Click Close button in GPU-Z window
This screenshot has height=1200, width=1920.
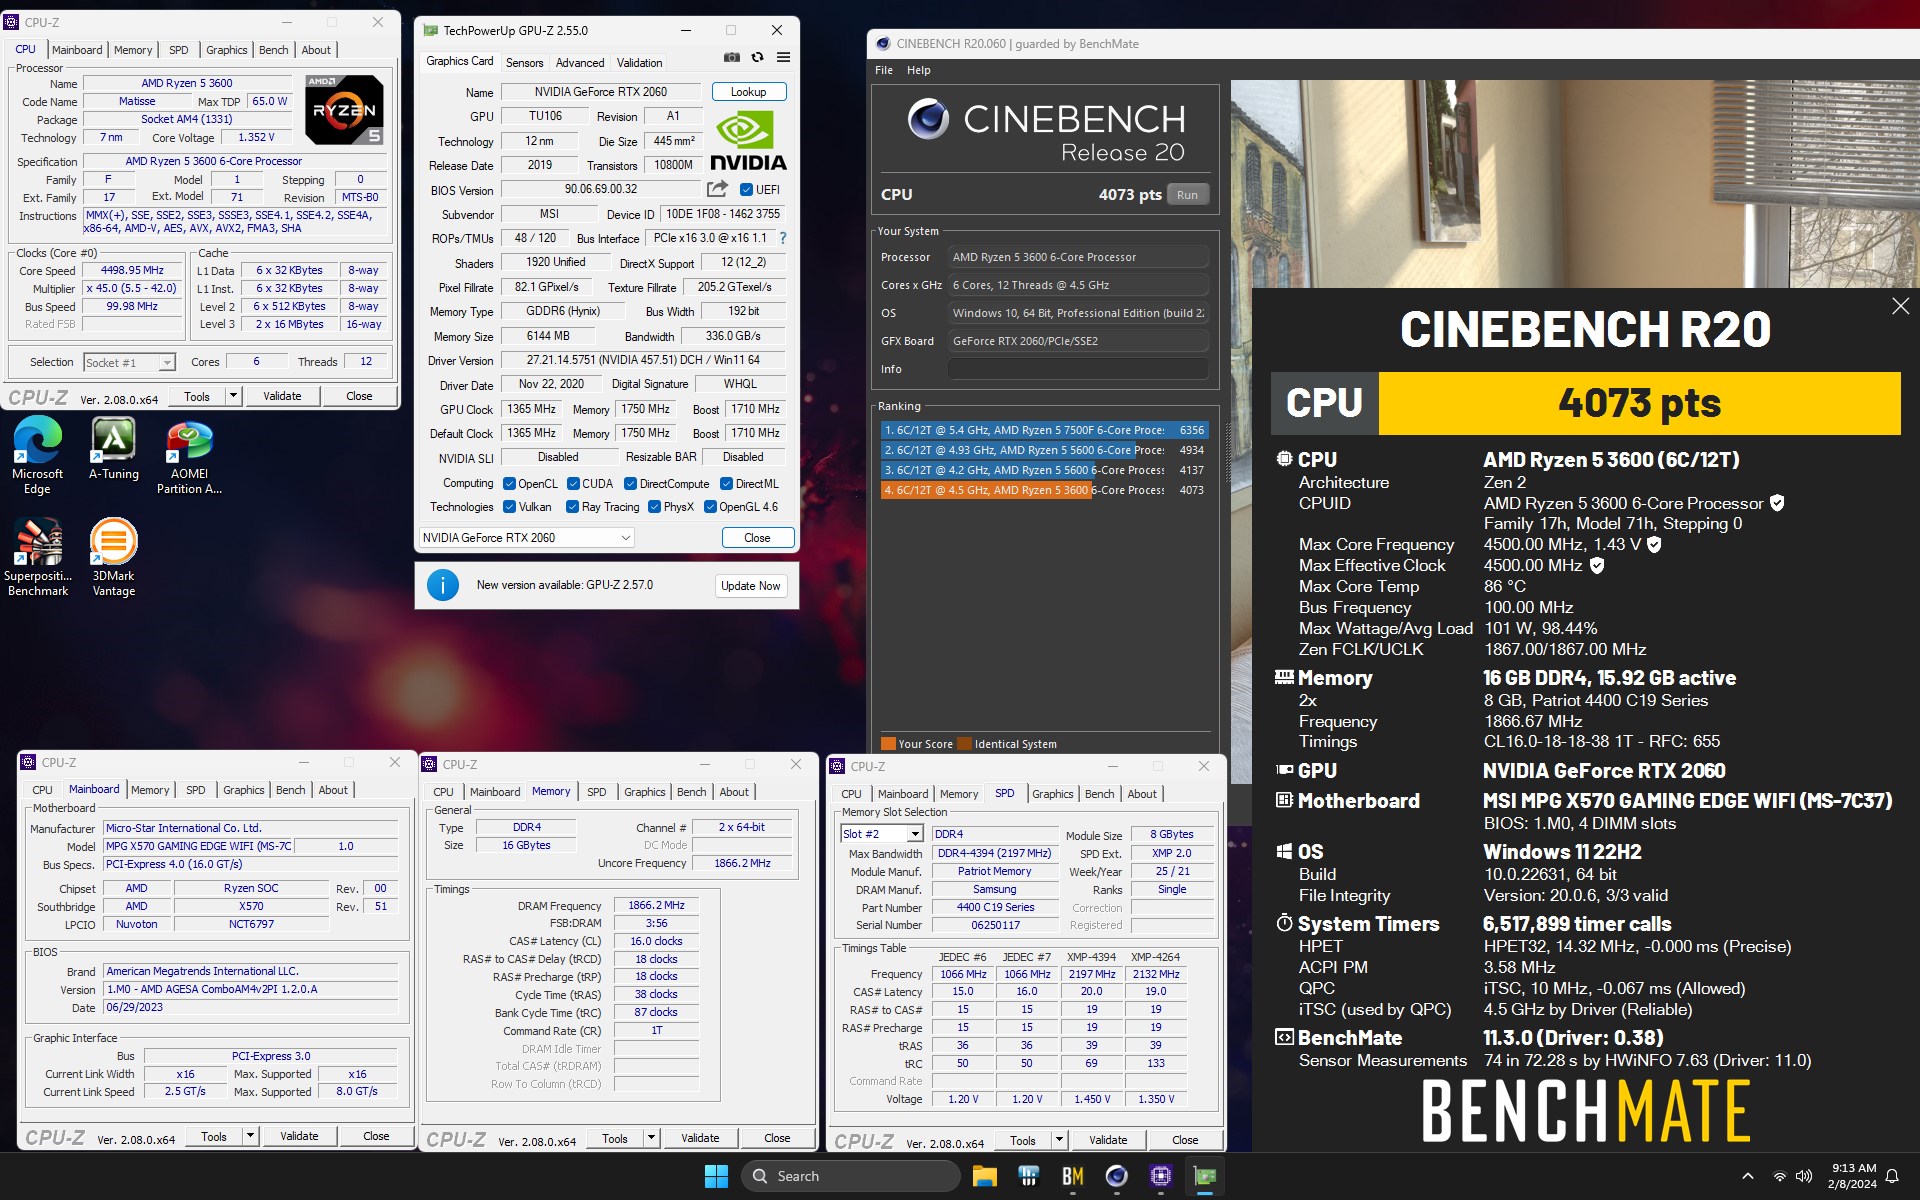757,538
